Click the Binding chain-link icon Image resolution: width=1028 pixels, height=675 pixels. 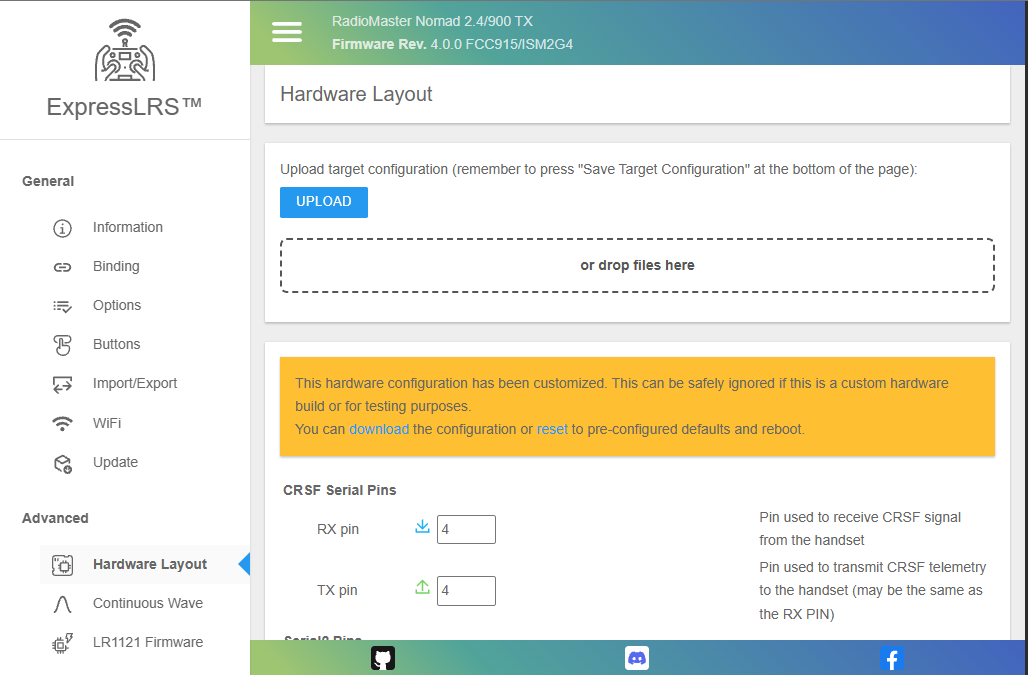point(62,266)
